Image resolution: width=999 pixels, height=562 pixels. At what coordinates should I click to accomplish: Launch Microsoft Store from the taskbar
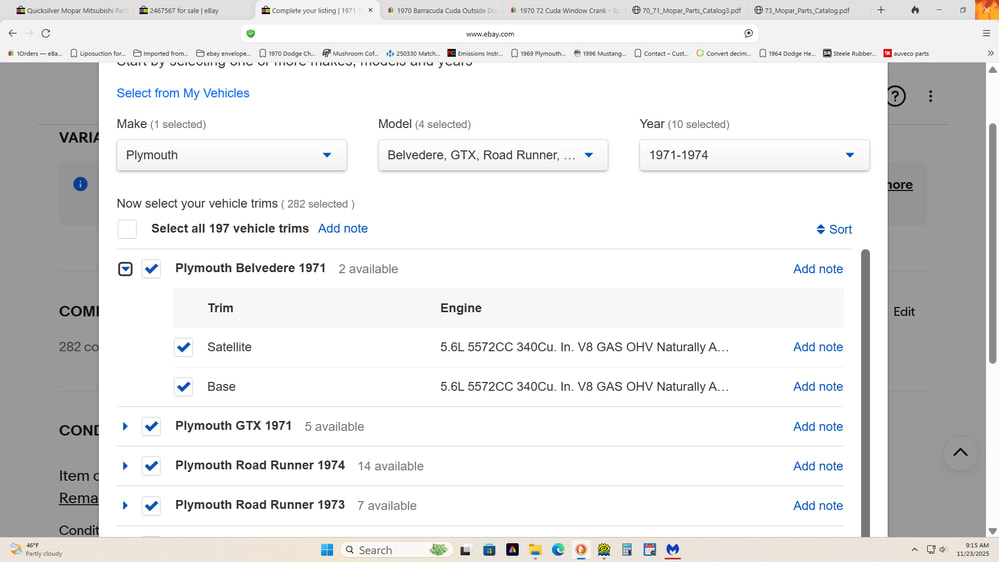coord(489,550)
